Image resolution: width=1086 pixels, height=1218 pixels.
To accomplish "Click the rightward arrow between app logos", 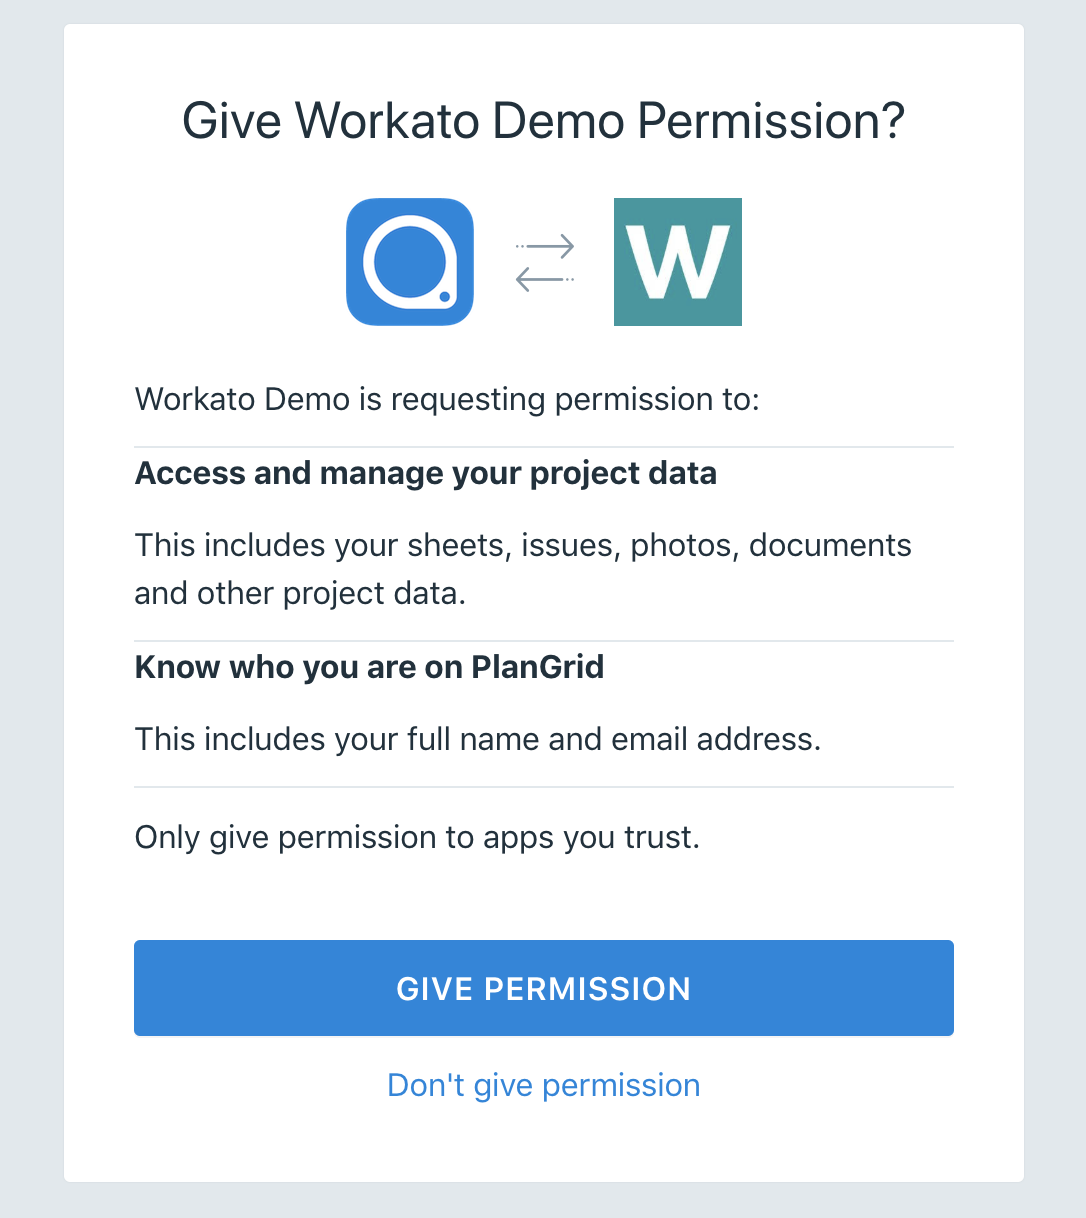I will point(545,247).
